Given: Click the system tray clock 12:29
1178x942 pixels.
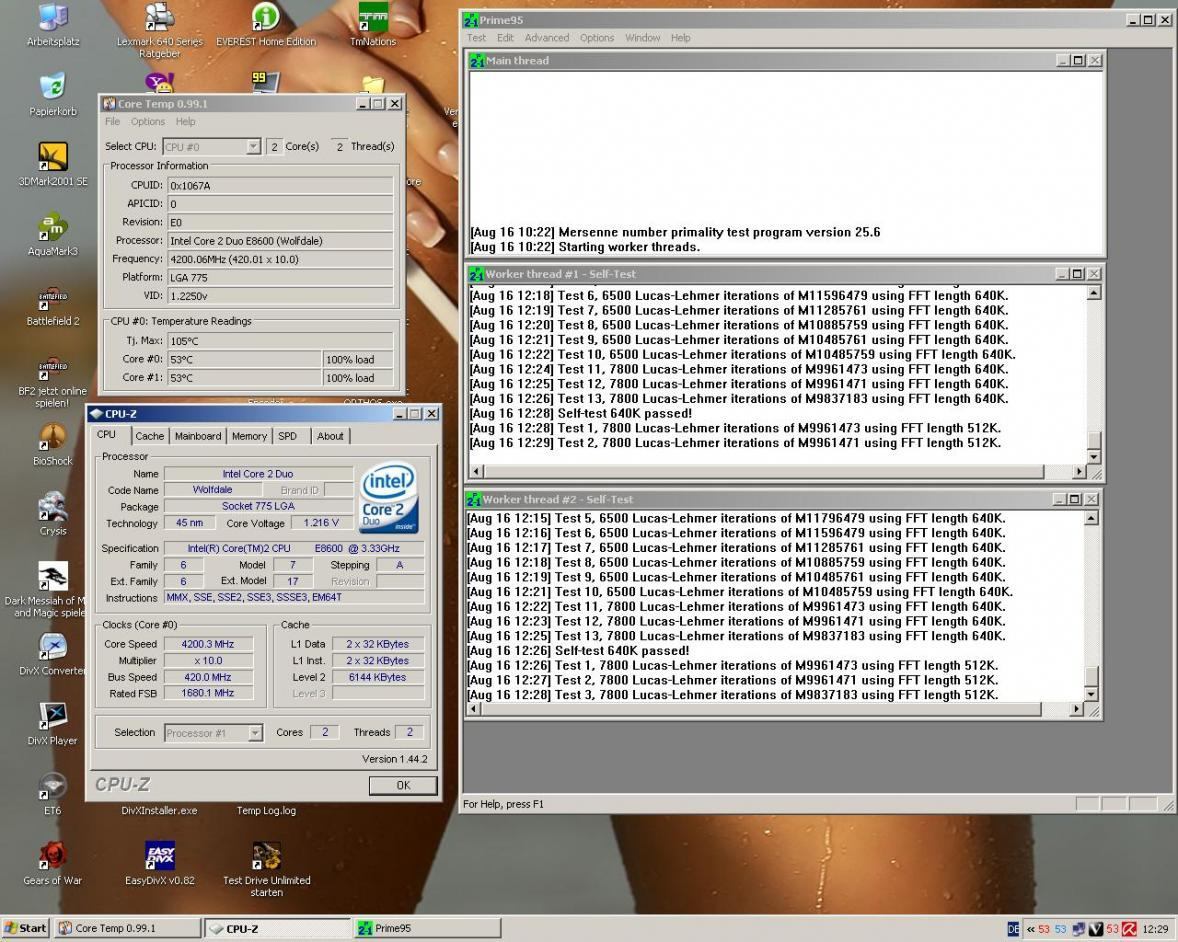Looking at the screenshot, I should pos(1155,929).
